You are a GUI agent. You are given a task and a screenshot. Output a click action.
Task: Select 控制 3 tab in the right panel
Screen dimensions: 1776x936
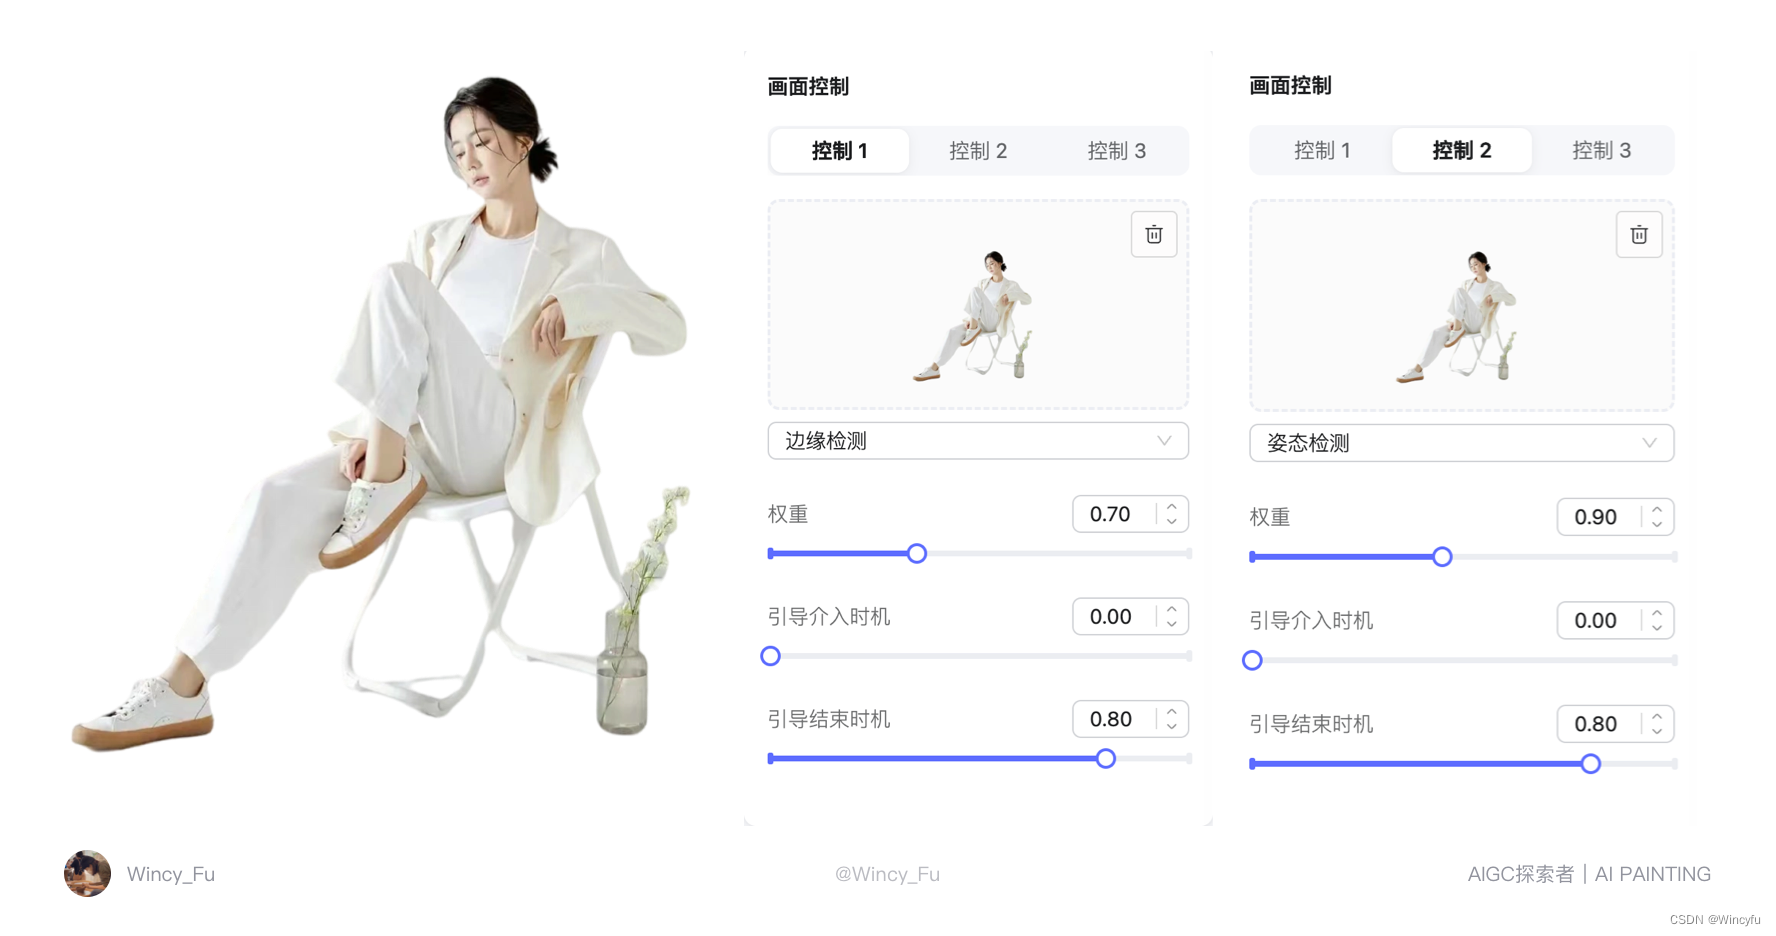[x=1601, y=150]
